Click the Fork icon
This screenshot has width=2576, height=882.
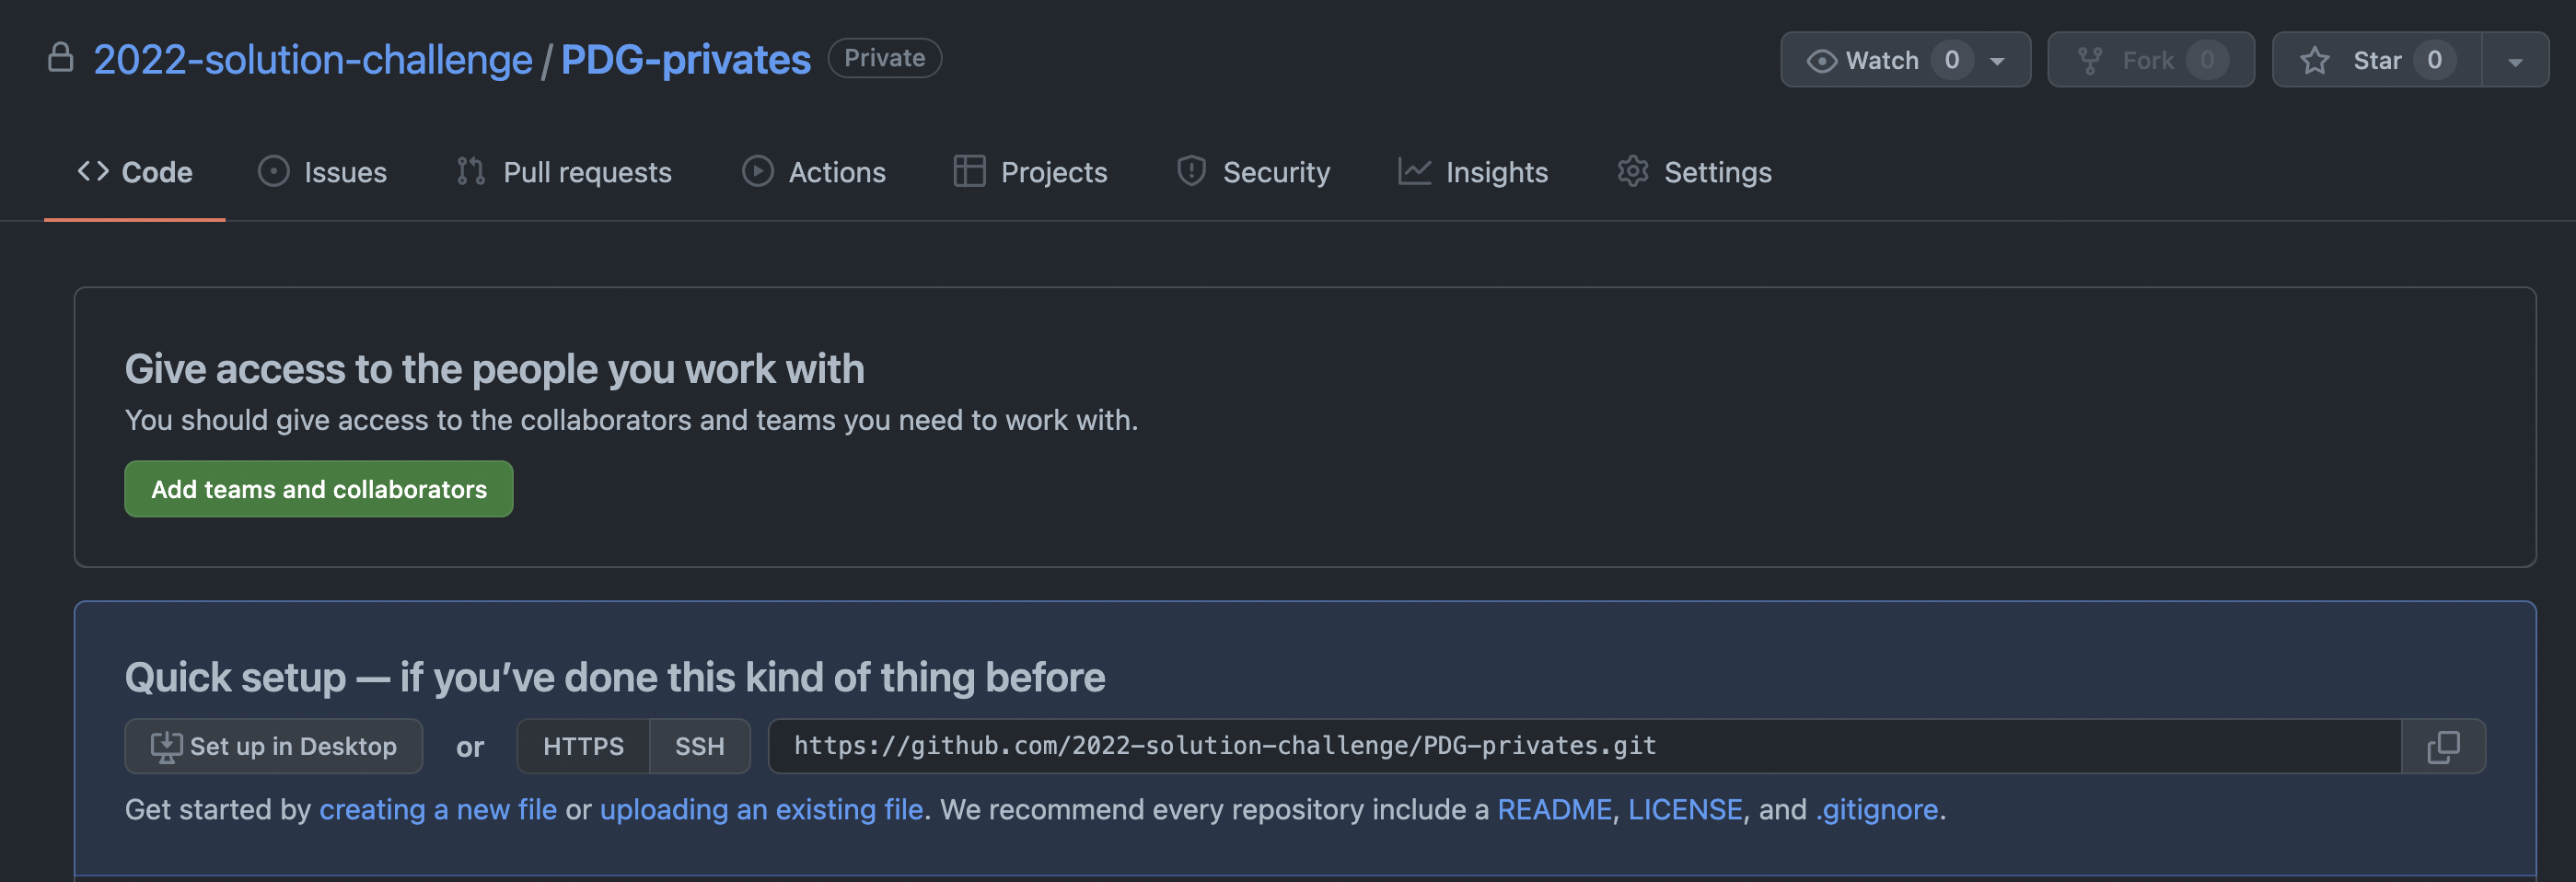point(2090,61)
